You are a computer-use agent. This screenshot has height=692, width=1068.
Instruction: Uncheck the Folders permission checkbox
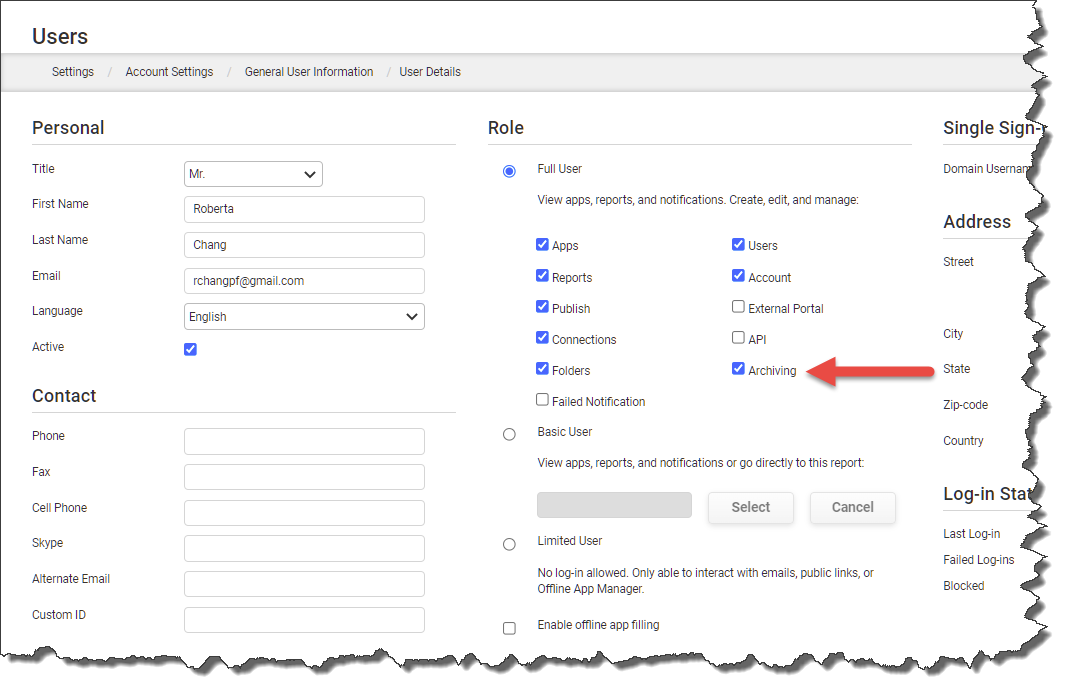coord(542,368)
